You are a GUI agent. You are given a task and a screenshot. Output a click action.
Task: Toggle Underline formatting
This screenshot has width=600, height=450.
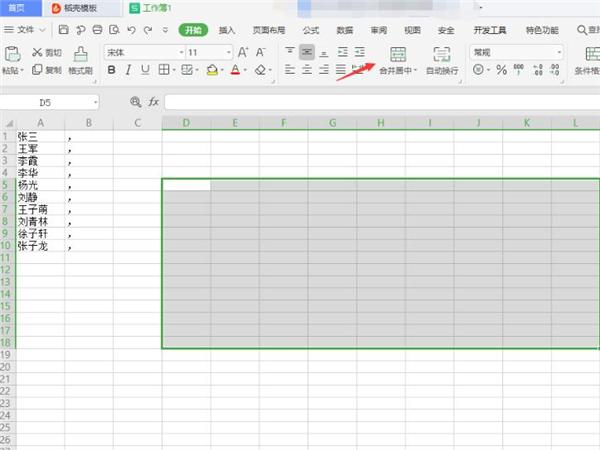tap(145, 70)
